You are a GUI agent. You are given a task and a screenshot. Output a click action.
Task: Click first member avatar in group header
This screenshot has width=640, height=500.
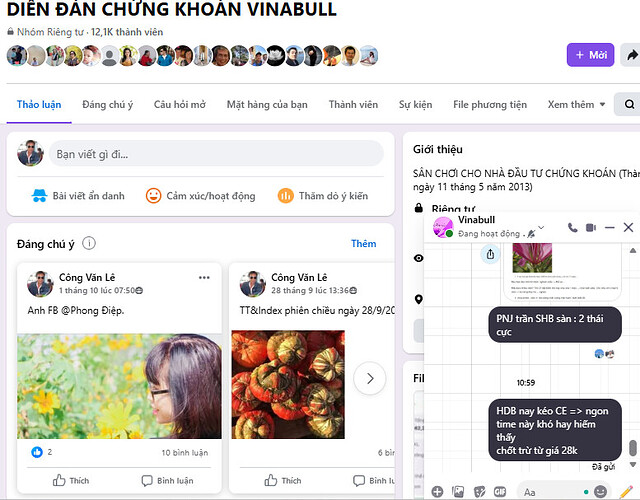click(x=16, y=56)
